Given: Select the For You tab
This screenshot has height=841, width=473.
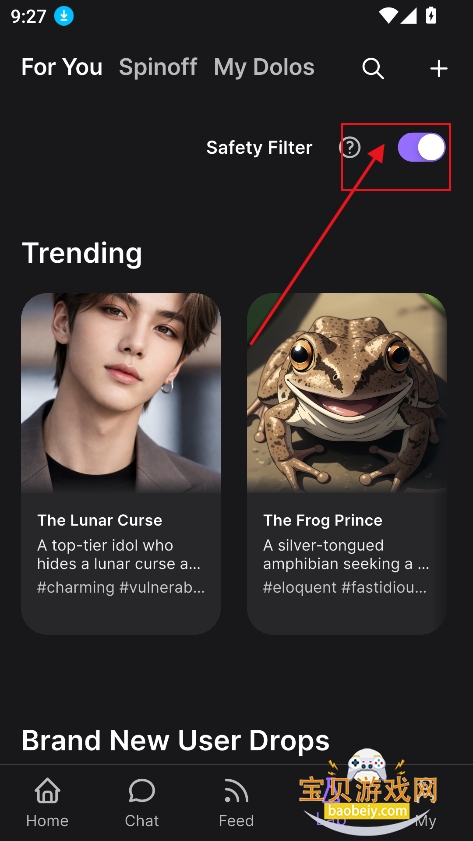Looking at the screenshot, I should pos(62,68).
